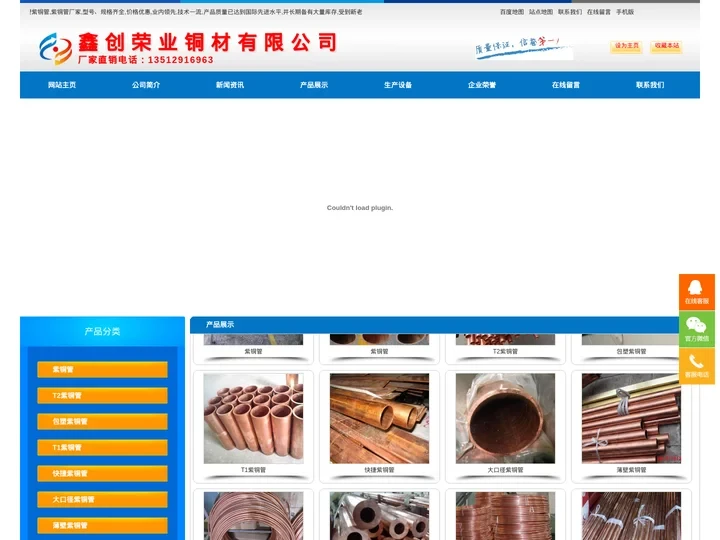This screenshot has width=720, height=540.
Task: Click the 质量保证 slogan banner
Action: click(523, 48)
